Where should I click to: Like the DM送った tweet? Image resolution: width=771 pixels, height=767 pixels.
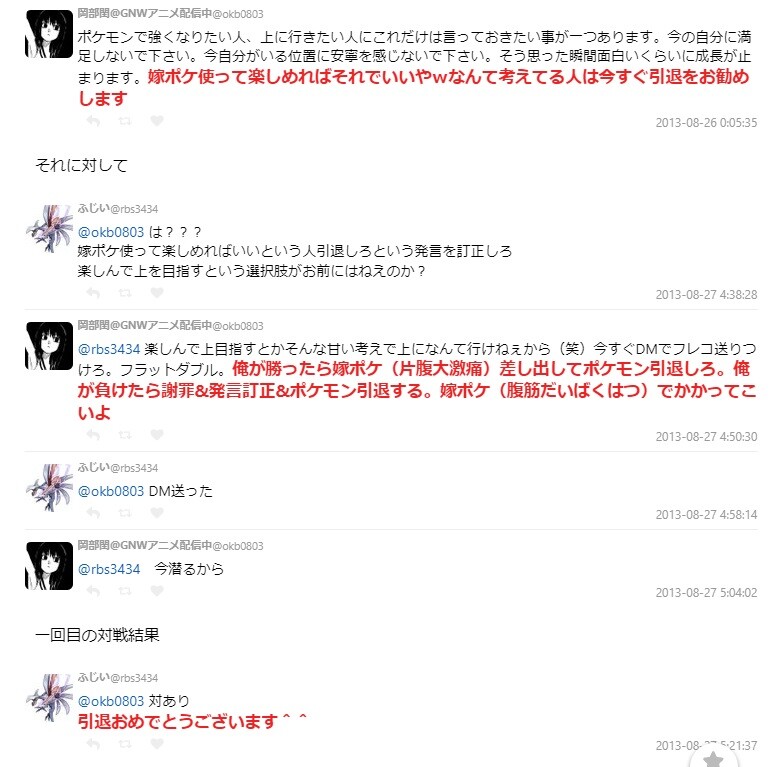coord(157,512)
